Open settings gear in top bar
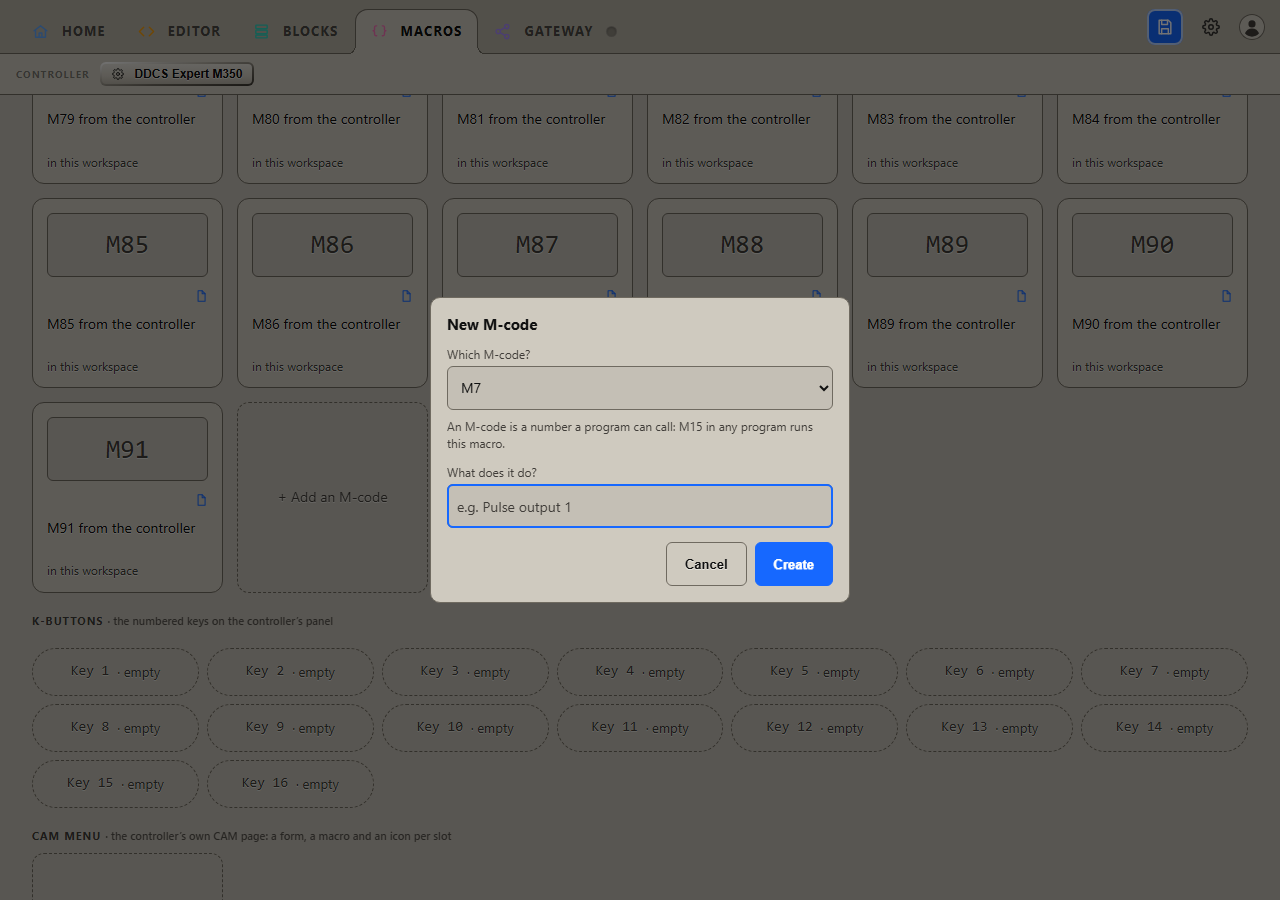The height and width of the screenshot is (900, 1280). coord(1211,27)
